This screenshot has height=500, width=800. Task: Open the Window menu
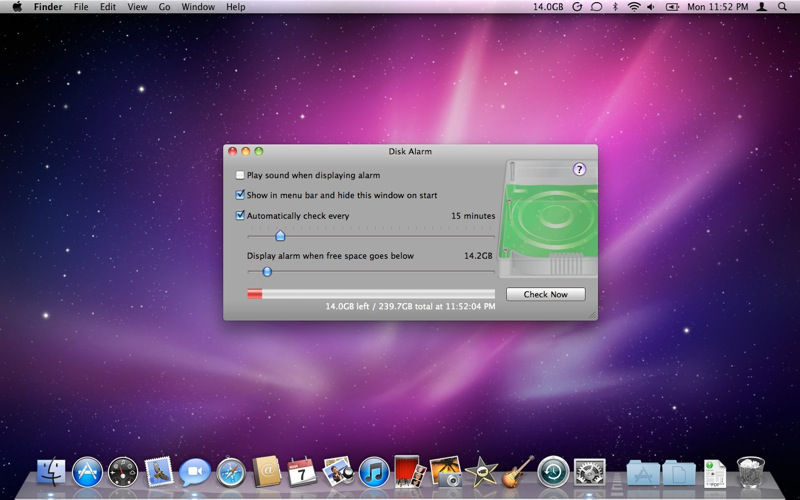[198, 7]
